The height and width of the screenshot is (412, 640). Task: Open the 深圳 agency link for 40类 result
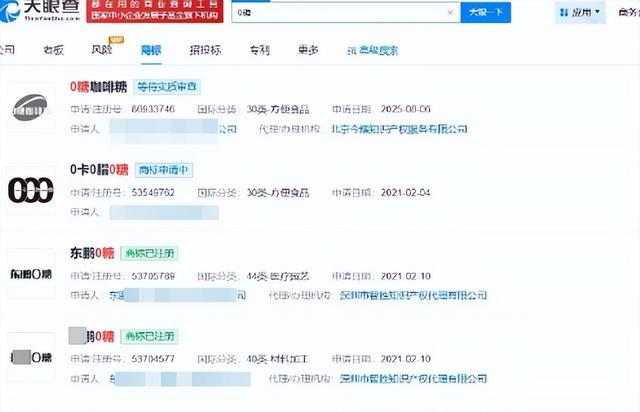(x=413, y=379)
